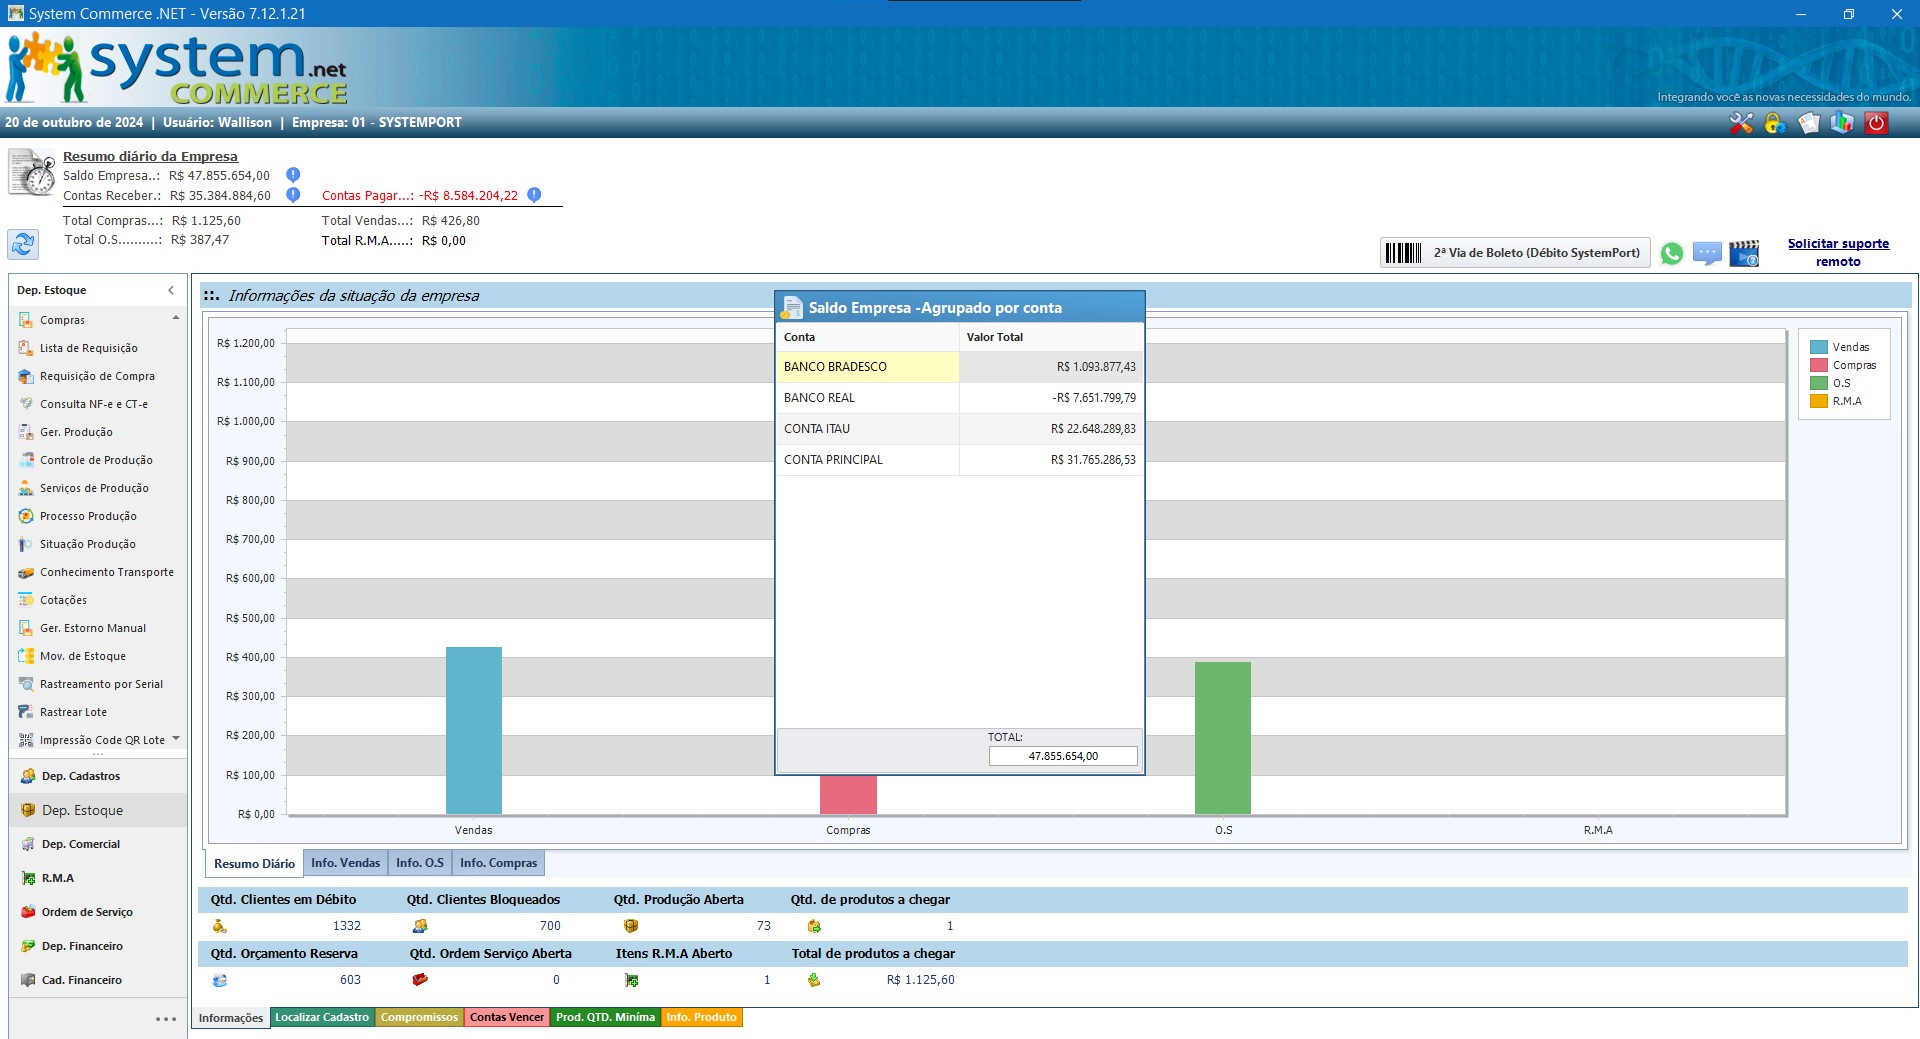
Task: Collapse the Dep. Estoque side panel
Action: click(171, 290)
